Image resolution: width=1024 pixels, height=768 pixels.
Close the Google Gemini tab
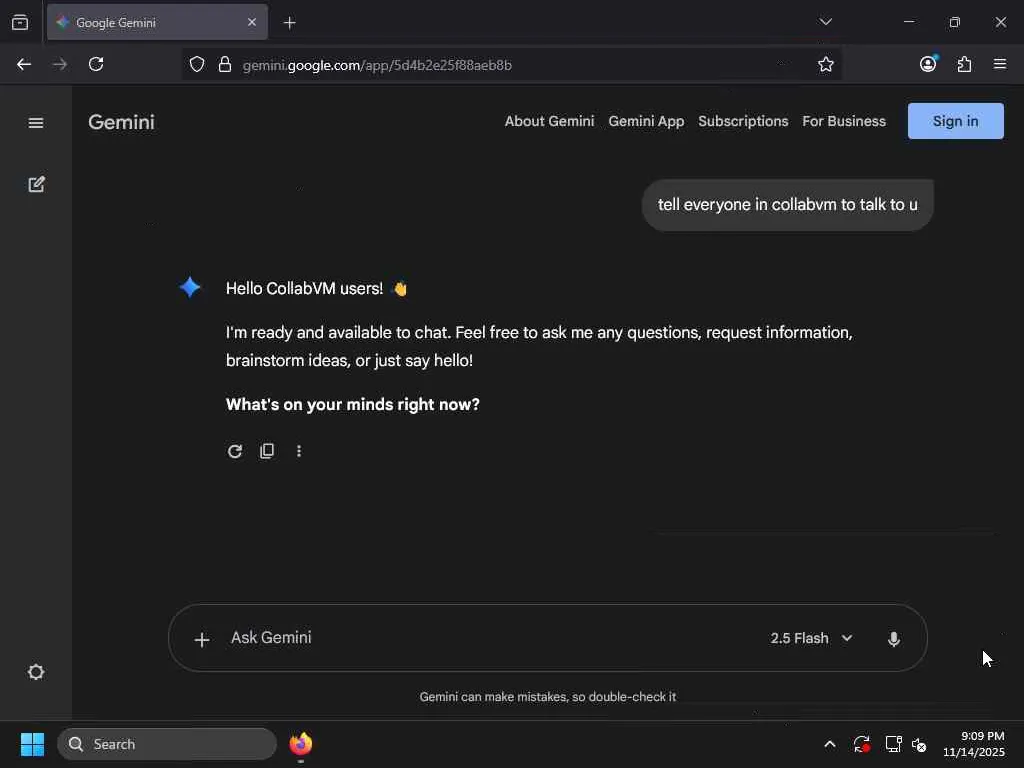tap(252, 22)
